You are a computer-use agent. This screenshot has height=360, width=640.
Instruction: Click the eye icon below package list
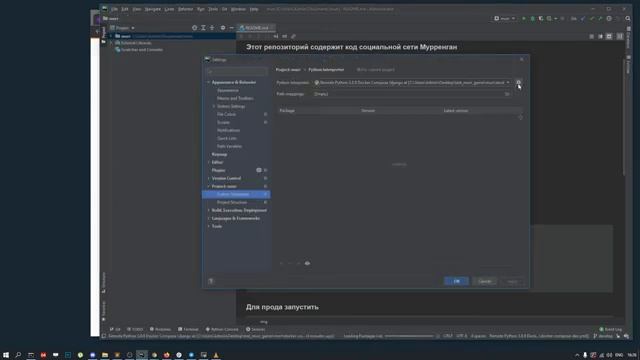pos(307,263)
